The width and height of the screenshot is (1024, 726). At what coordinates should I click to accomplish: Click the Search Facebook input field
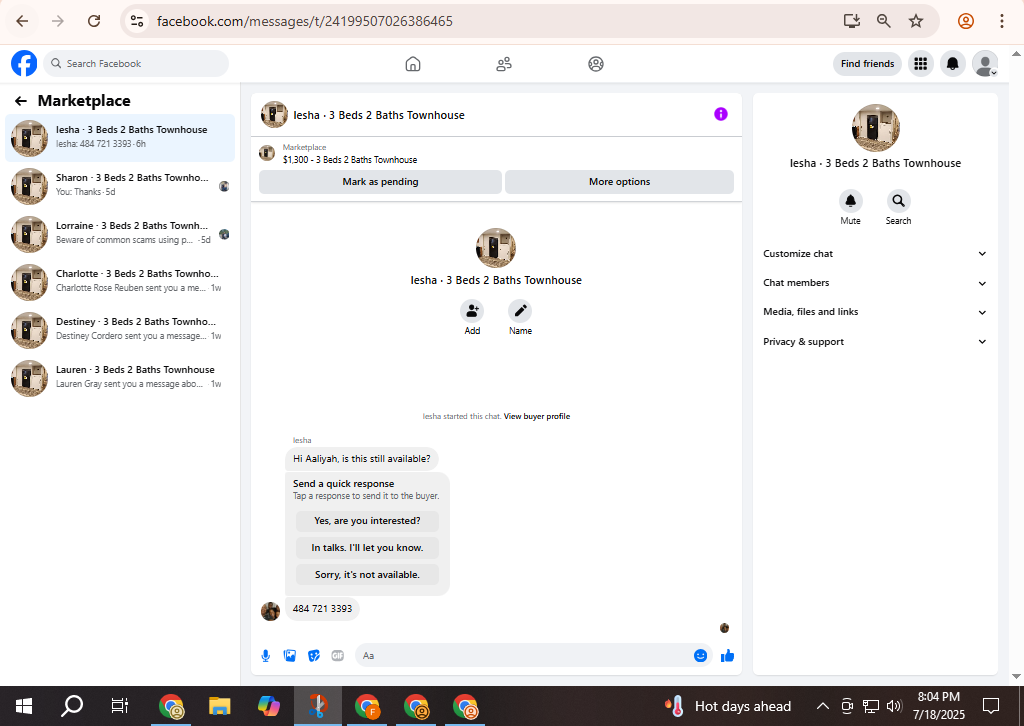pyautogui.click(x=136, y=63)
